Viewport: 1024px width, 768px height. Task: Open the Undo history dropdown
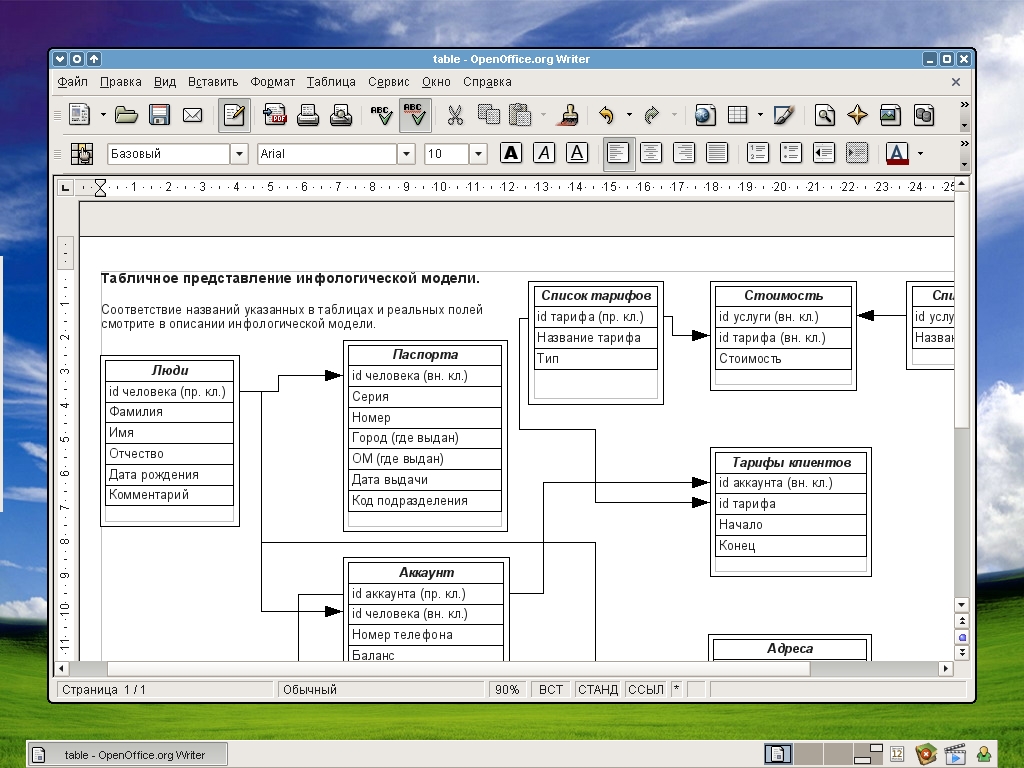pos(629,116)
